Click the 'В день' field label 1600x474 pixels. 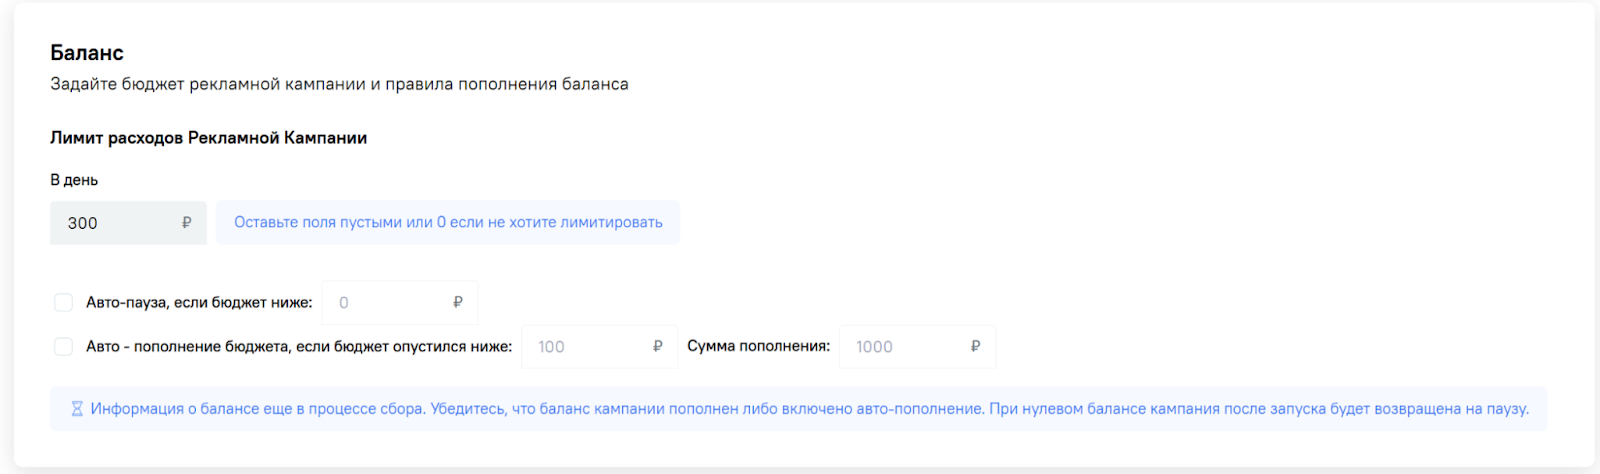[x=74, y=180]
